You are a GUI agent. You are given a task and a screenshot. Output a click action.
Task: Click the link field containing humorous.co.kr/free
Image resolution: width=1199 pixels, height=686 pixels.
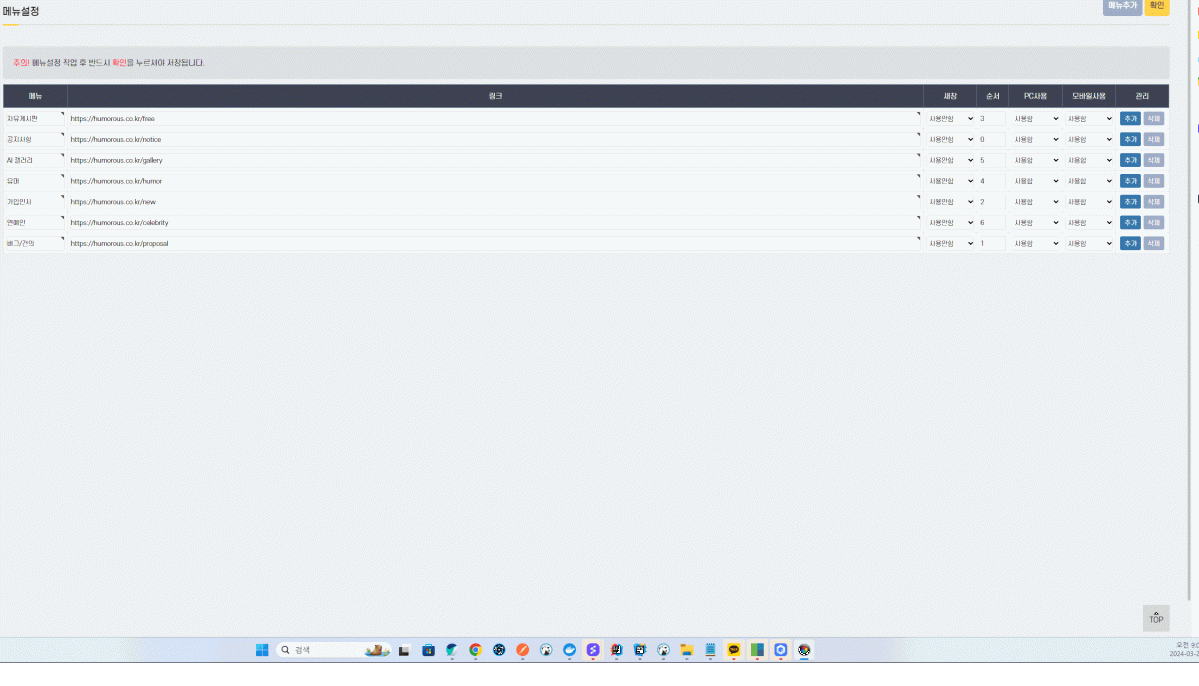point(495,119)
